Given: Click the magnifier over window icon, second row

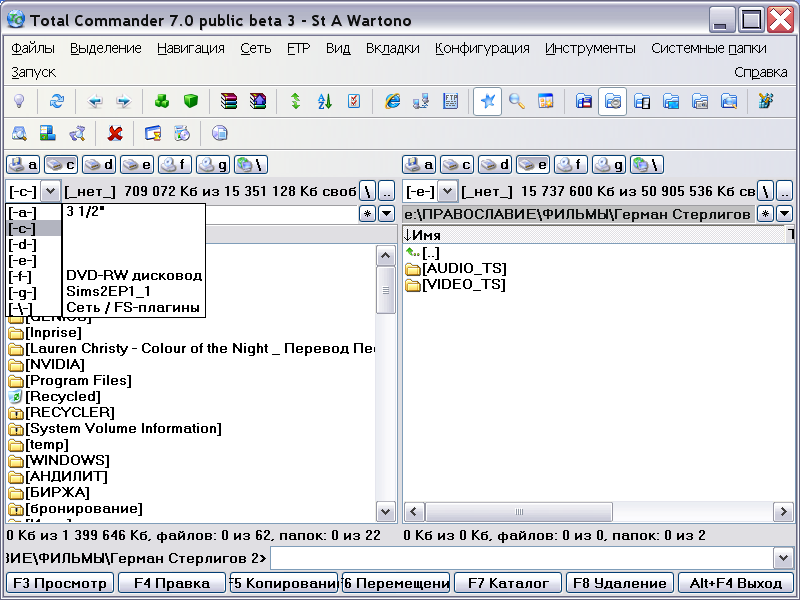Looking at the screenshot, I should [19, 134].
